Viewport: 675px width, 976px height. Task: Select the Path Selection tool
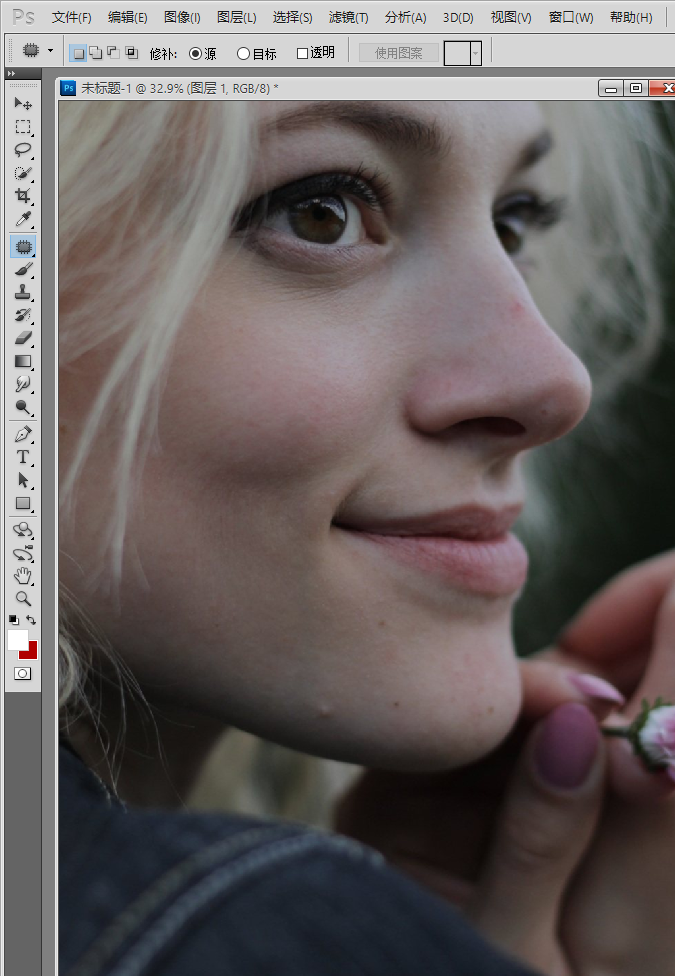pyautogui.click(x=23, y=481)
